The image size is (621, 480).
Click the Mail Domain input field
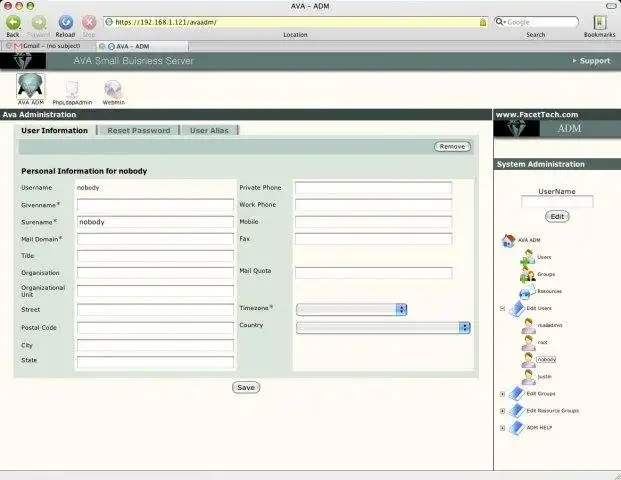(155, 239)
